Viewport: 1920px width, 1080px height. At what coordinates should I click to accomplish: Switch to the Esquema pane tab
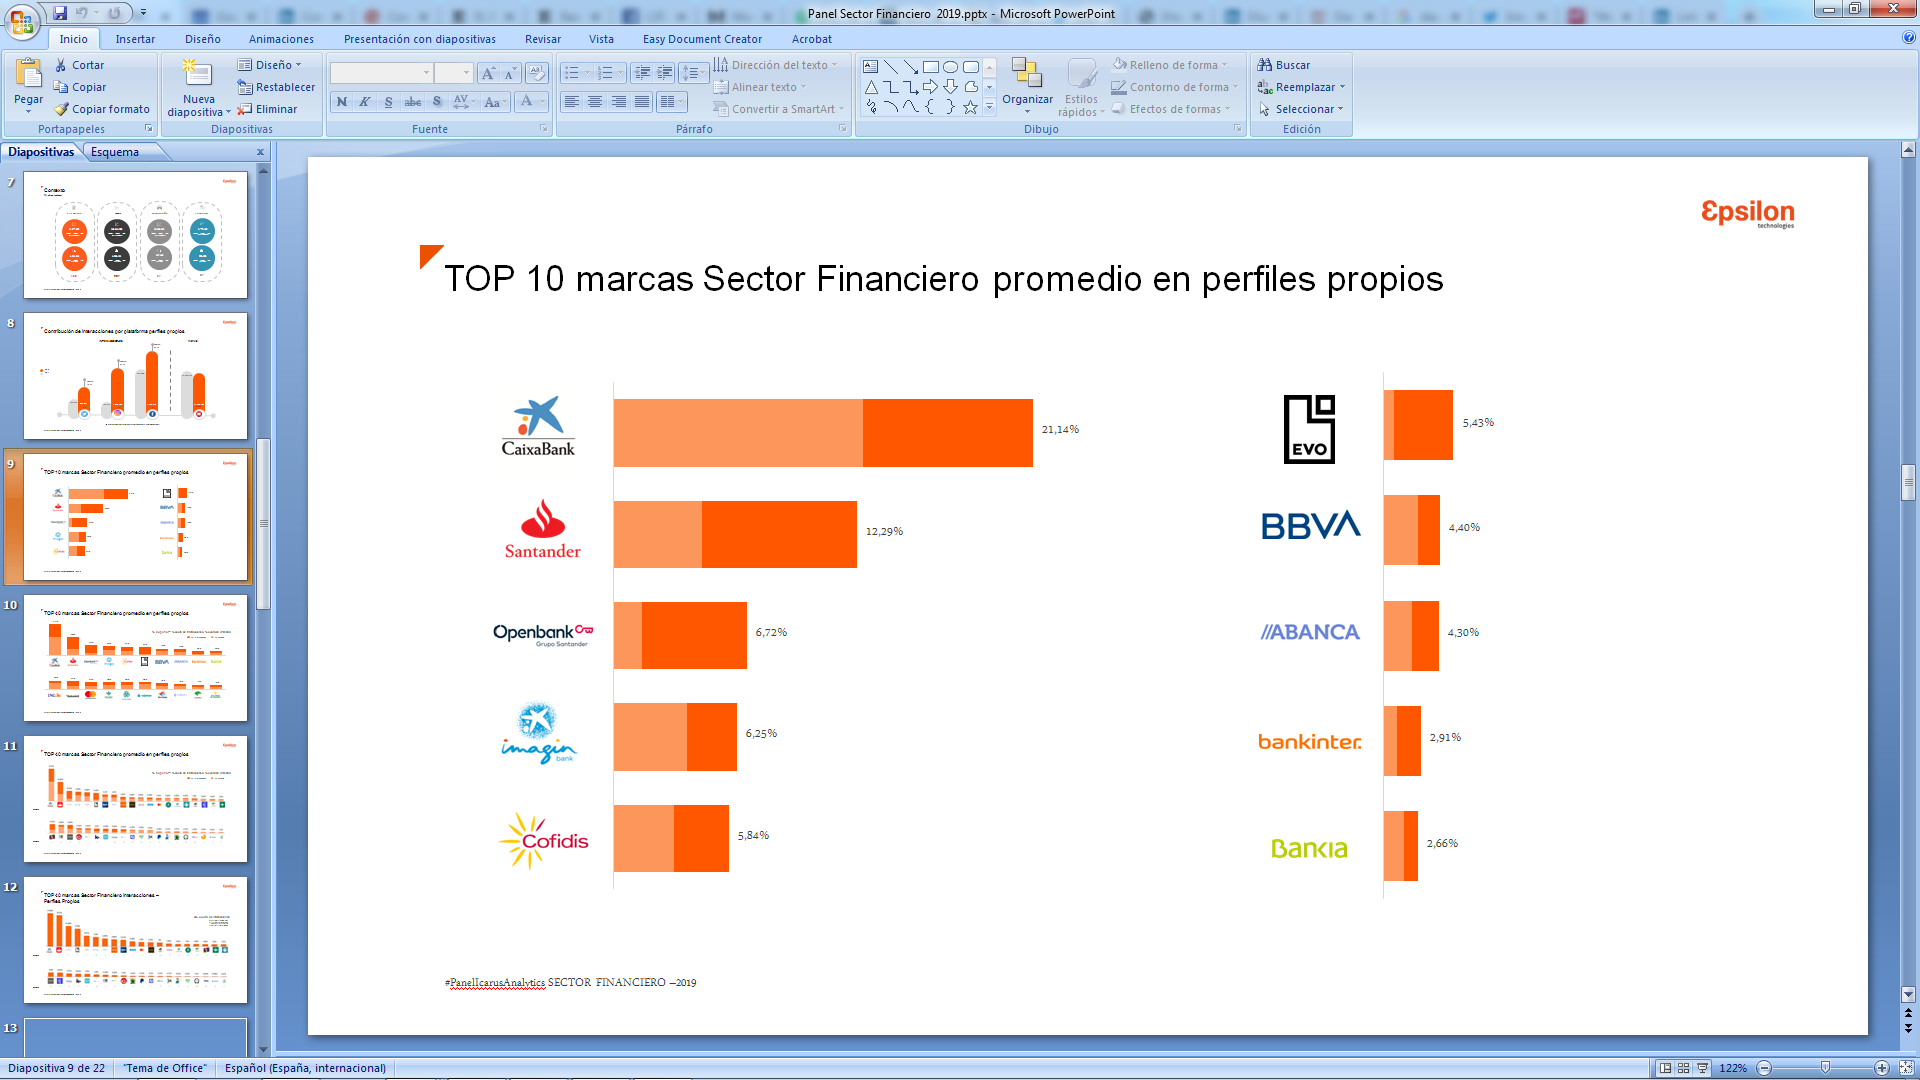click(x=115, y=152)
